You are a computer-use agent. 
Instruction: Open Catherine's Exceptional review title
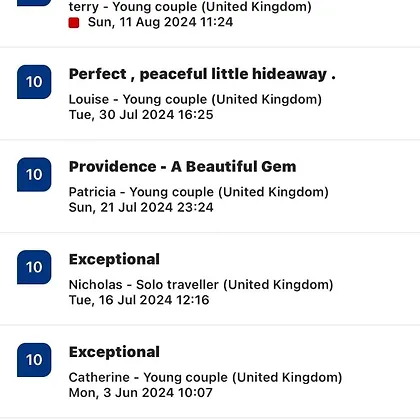tap(114, 352)
